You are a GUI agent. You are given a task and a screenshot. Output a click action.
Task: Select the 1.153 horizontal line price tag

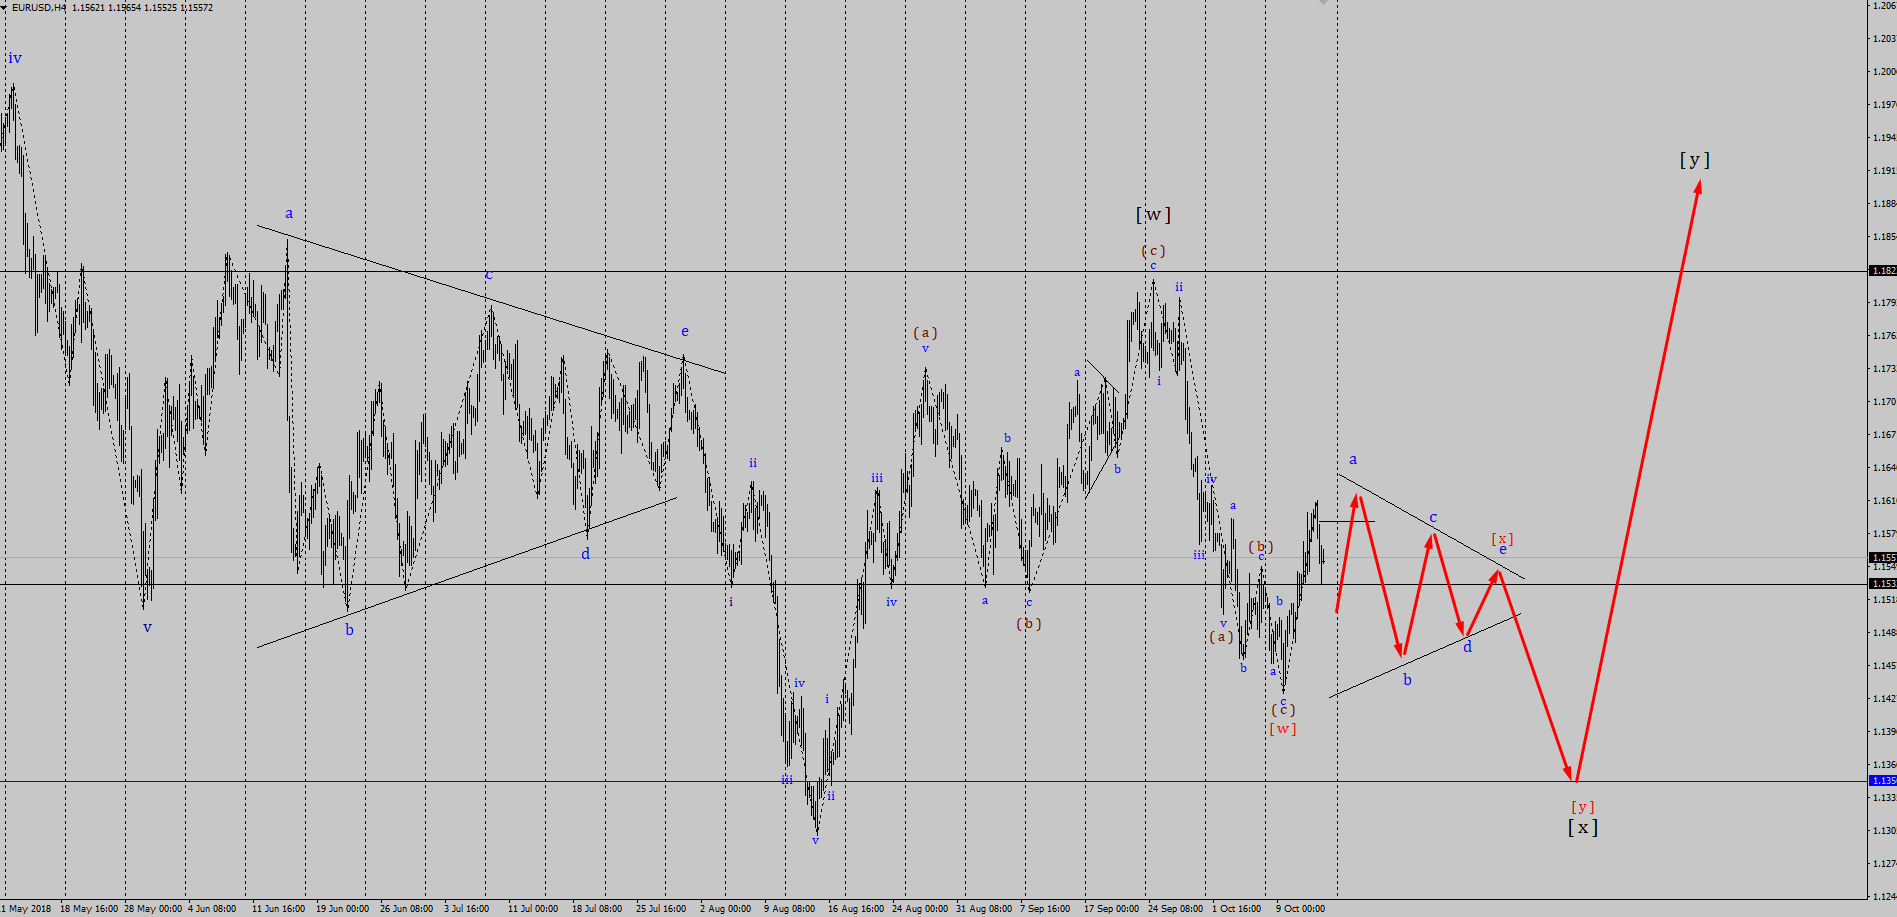(1882, 583)
